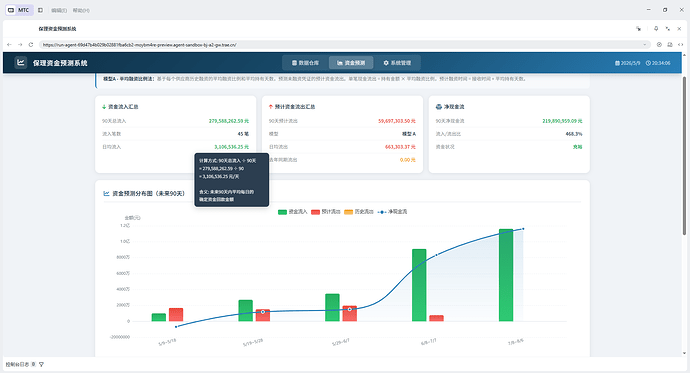
Task: Expand the address bar dropdown arrow
Action: (645, 44)
